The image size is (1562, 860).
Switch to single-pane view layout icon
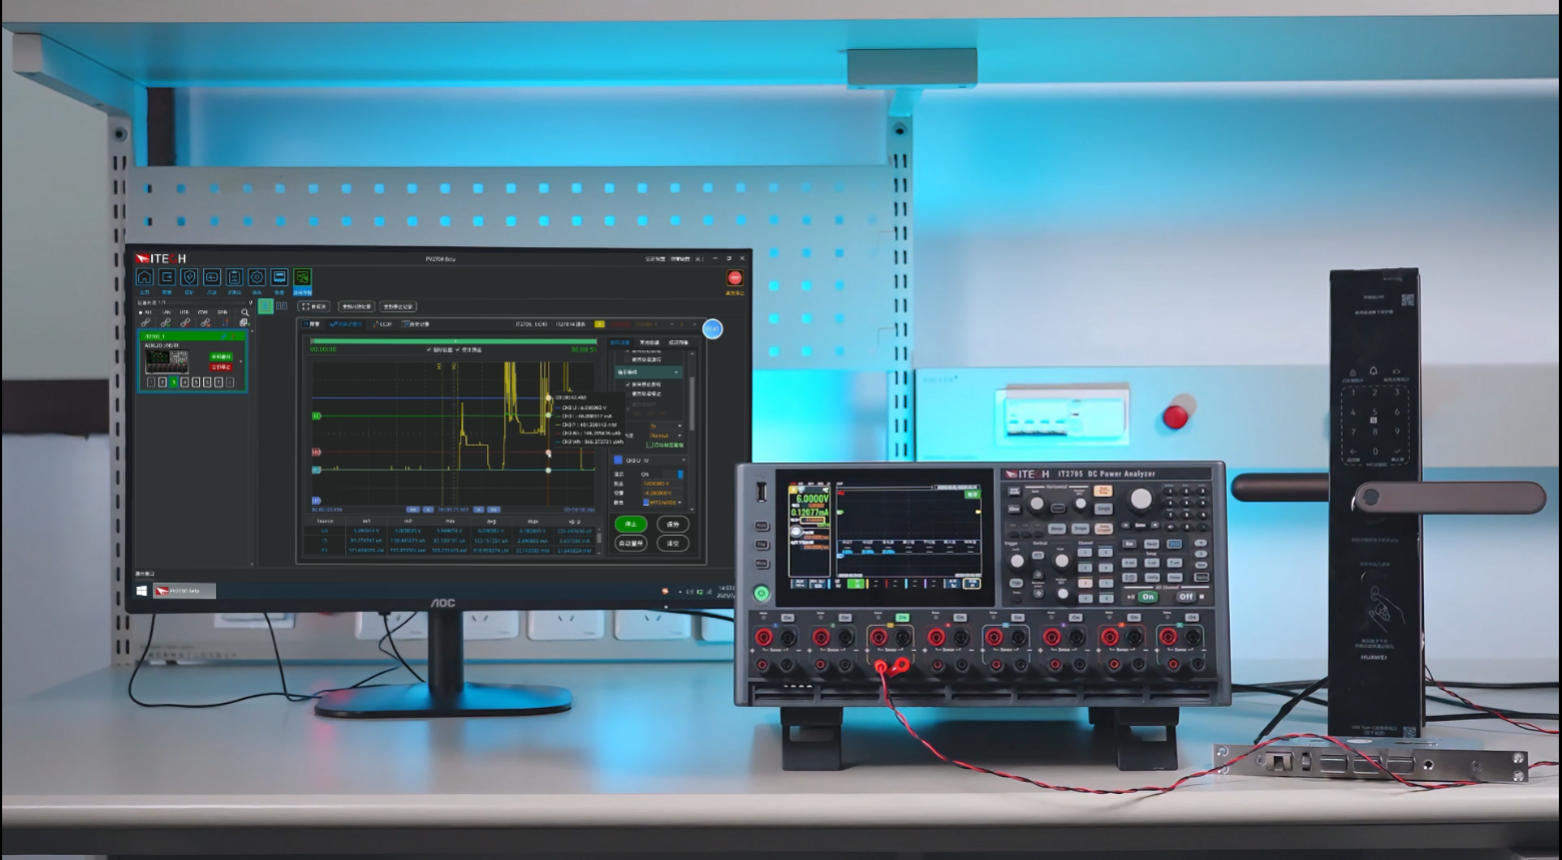point(266,306)
